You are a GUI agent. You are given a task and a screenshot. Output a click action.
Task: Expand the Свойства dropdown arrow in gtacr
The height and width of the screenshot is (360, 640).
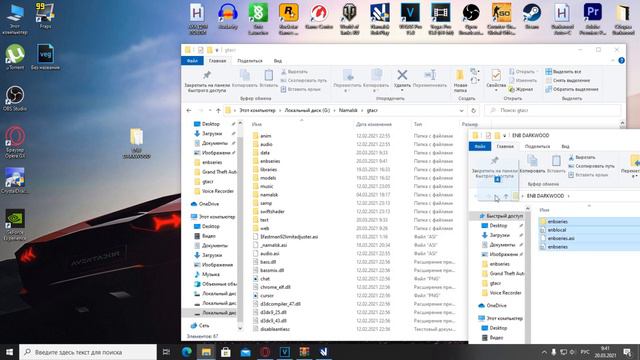(496, 90)
